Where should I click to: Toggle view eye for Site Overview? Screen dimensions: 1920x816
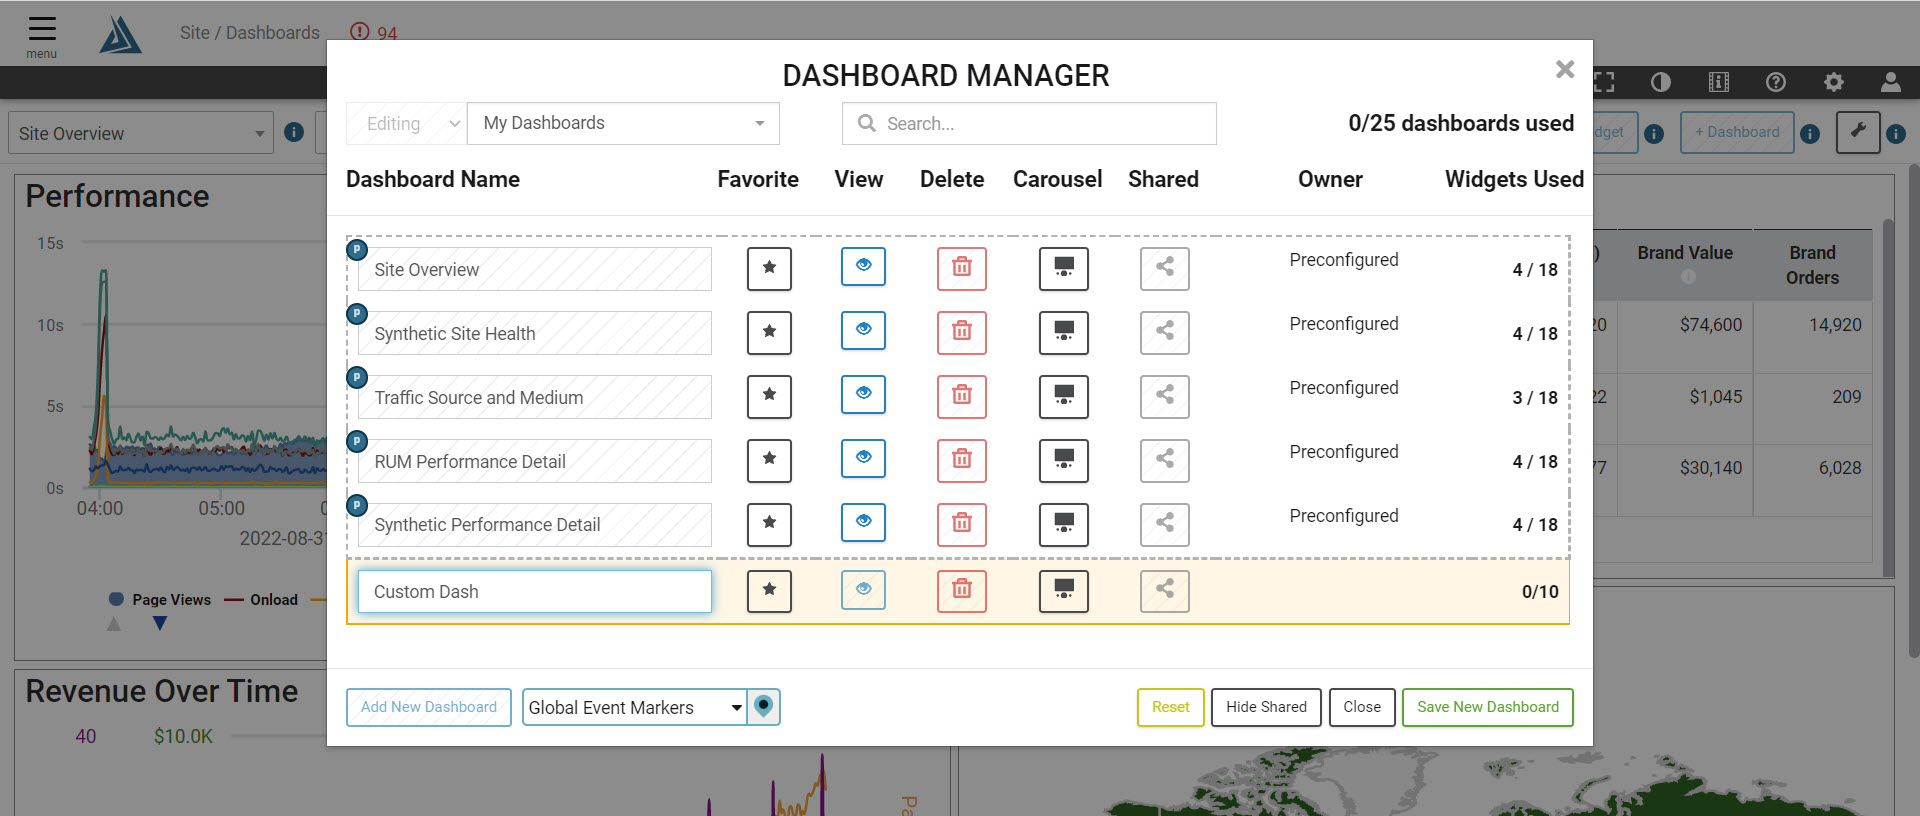863,267
